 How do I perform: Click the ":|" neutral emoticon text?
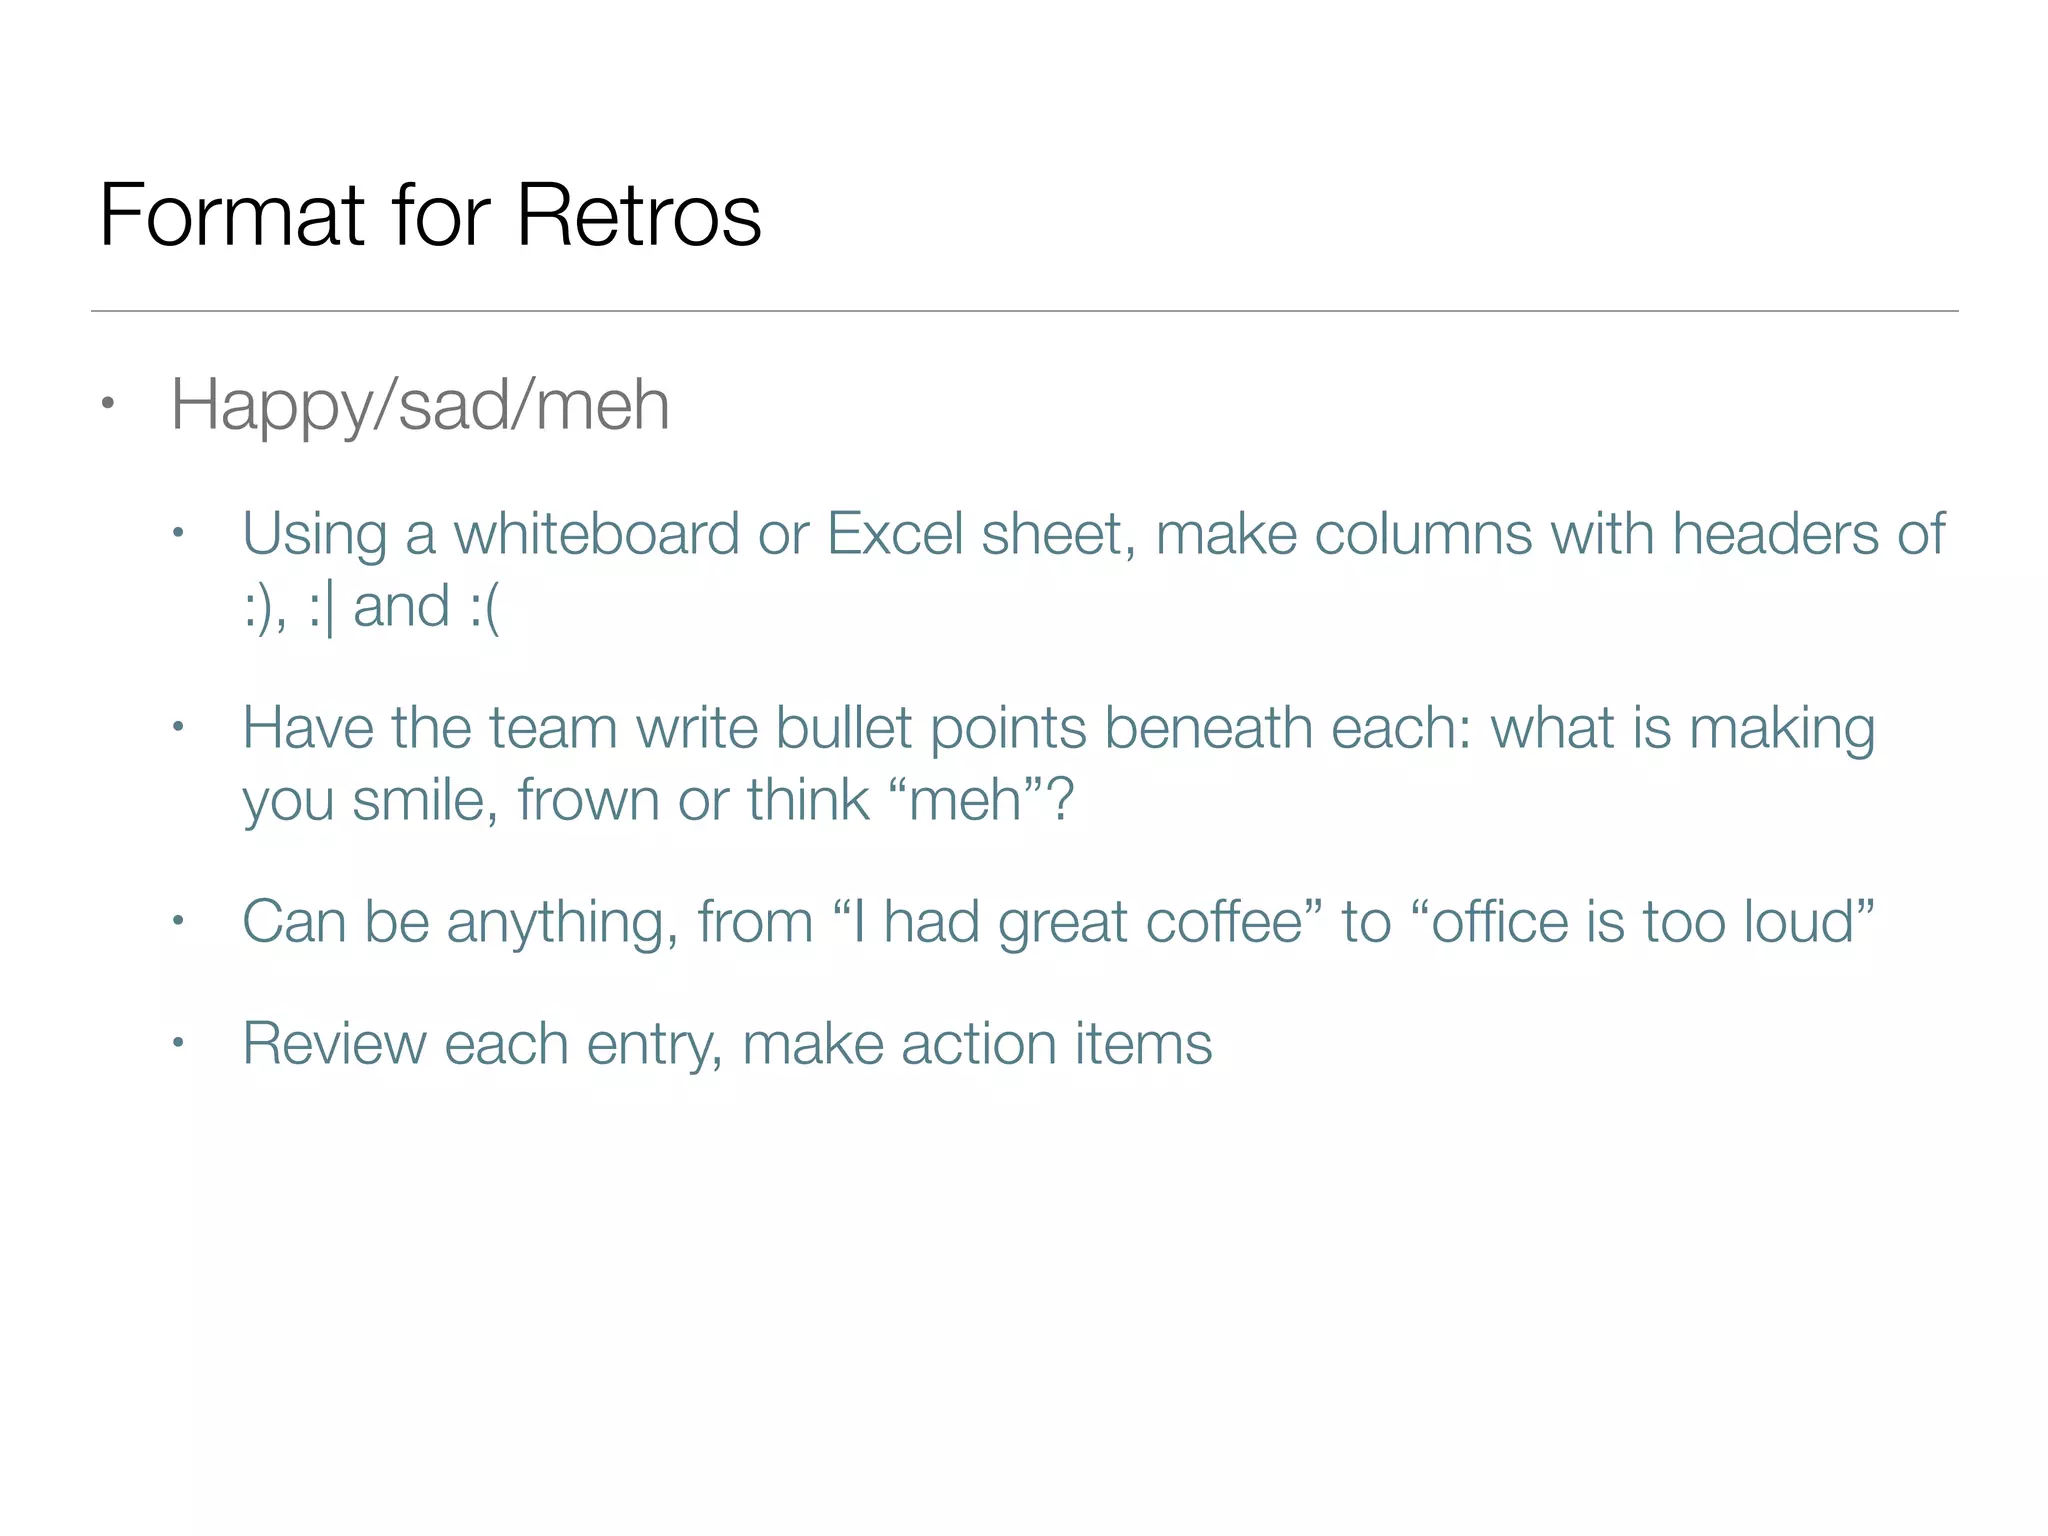point(321,607)
